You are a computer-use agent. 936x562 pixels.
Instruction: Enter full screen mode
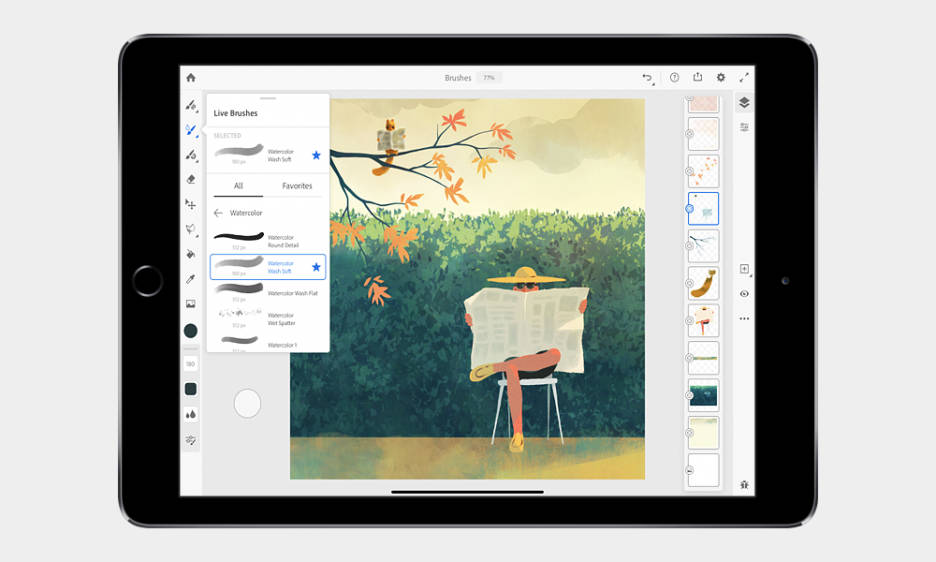[x=744, y=78]
